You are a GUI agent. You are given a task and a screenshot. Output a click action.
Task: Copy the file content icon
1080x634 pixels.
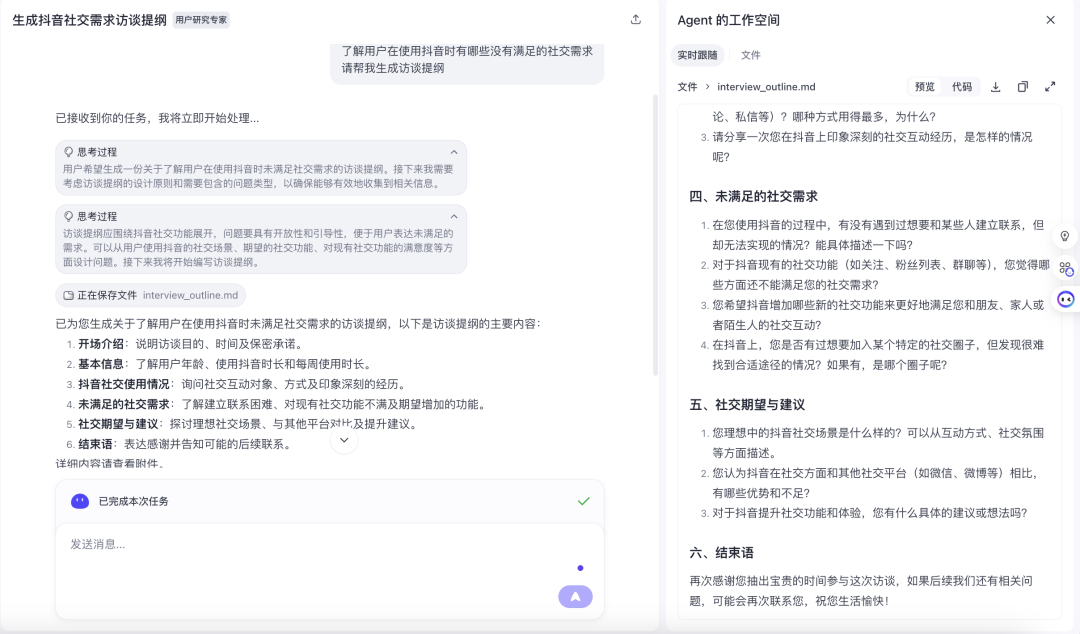coord(1023,87)
